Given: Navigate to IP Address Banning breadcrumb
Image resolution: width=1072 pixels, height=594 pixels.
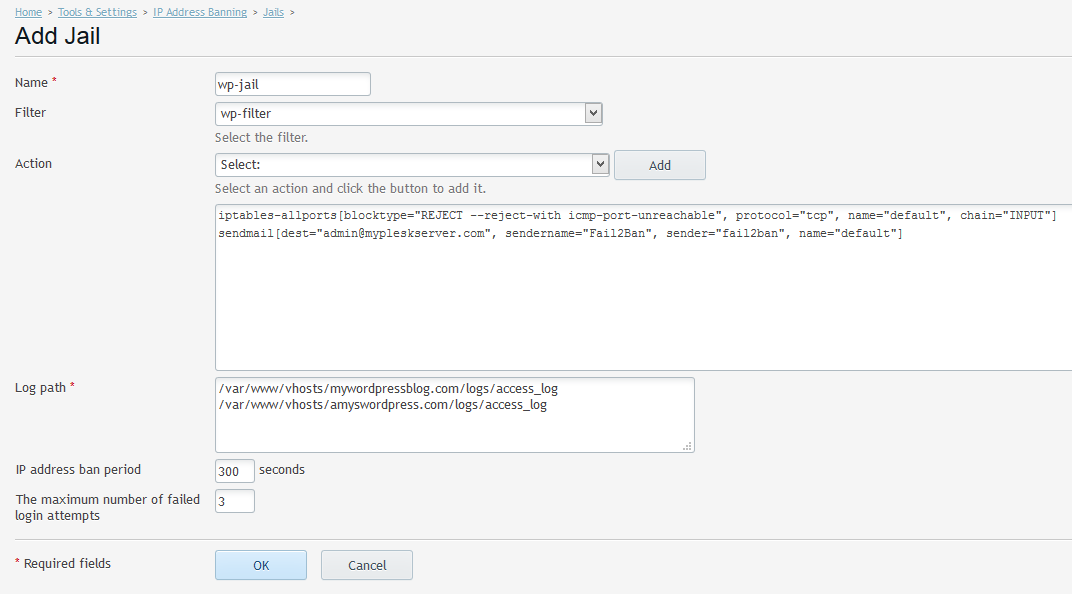Looking at the screenshot, I should coord(200,12).
